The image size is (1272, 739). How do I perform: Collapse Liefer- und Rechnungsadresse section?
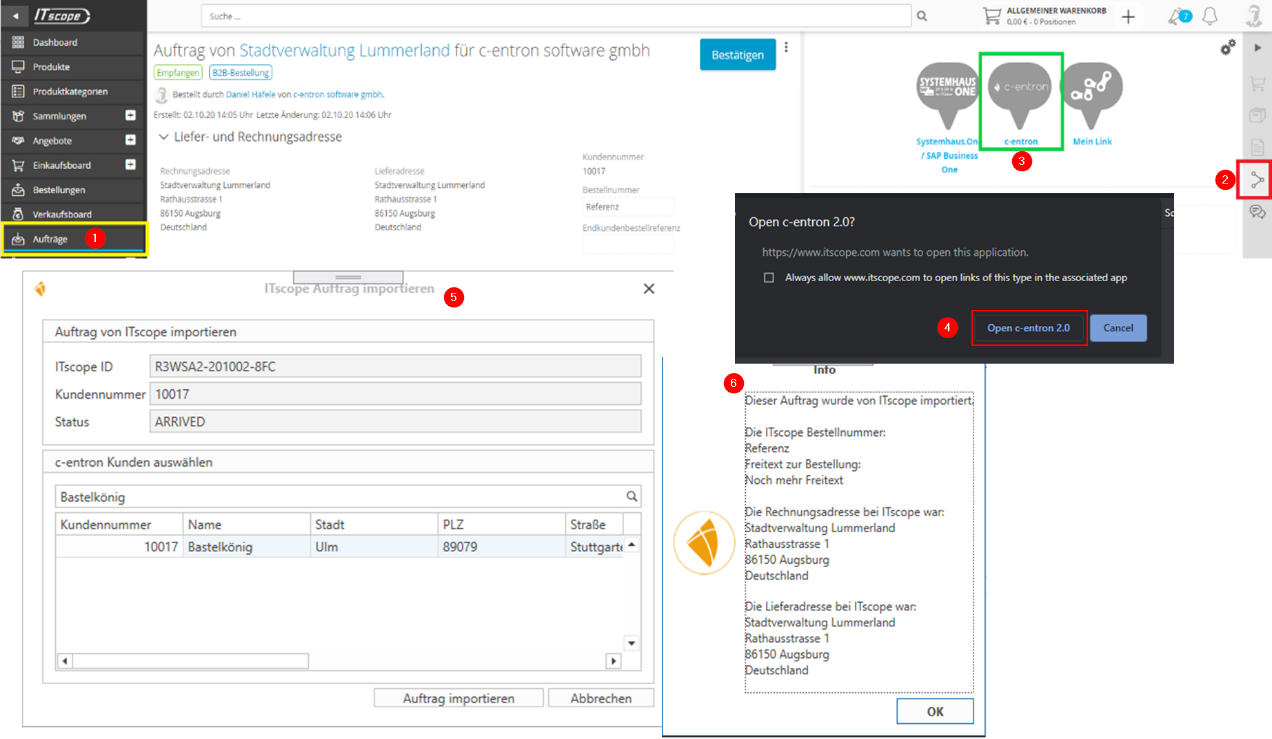(x=164, y=137)
